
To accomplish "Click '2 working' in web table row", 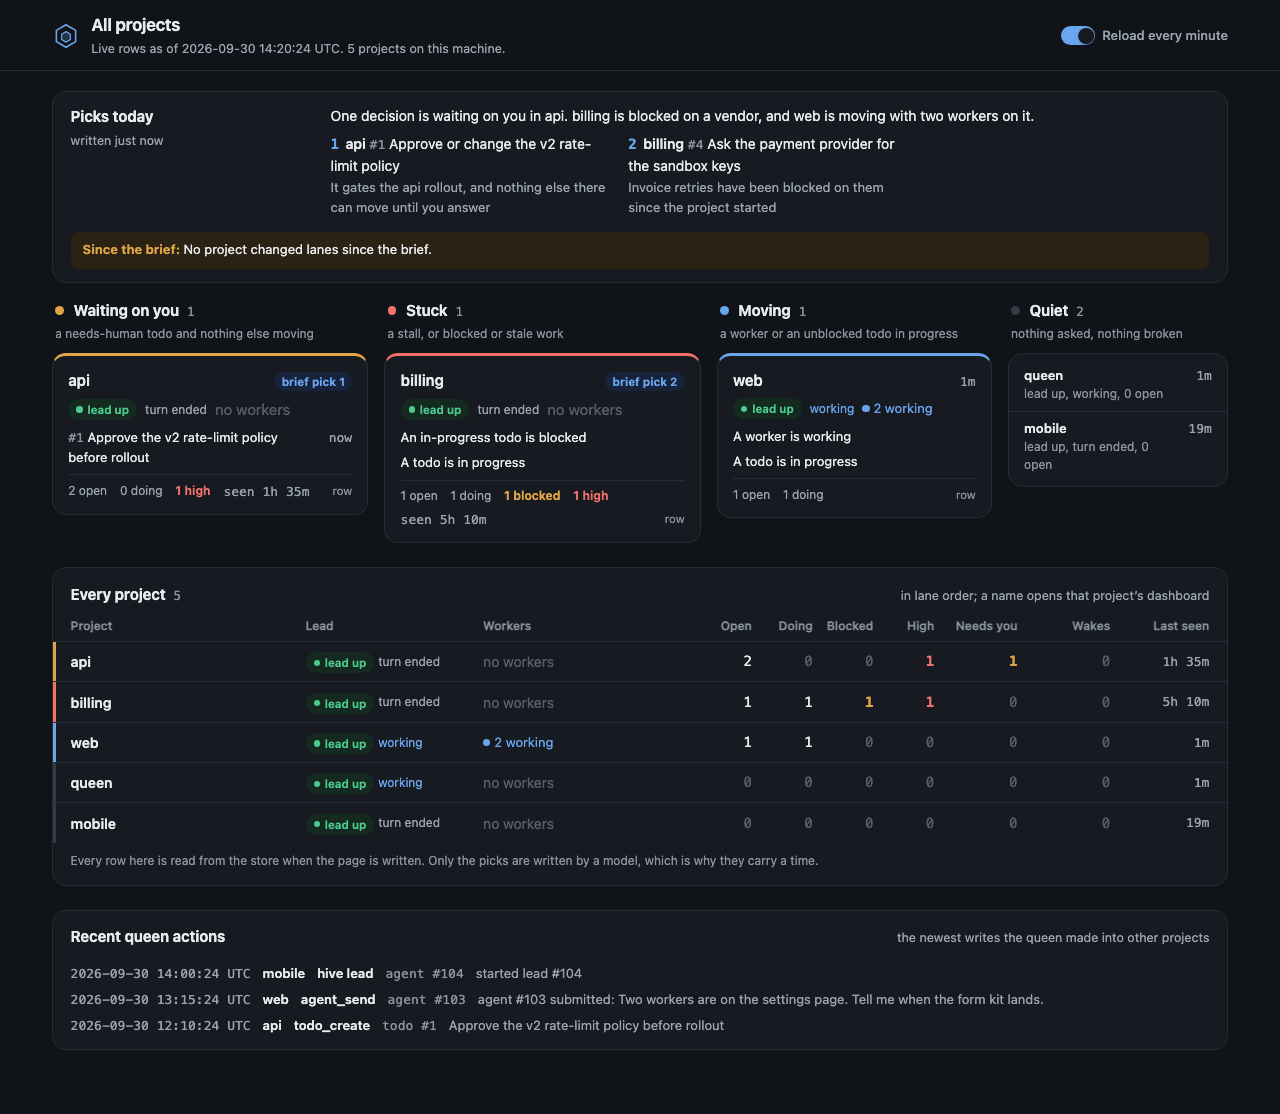I will click(x=518, y=743).
